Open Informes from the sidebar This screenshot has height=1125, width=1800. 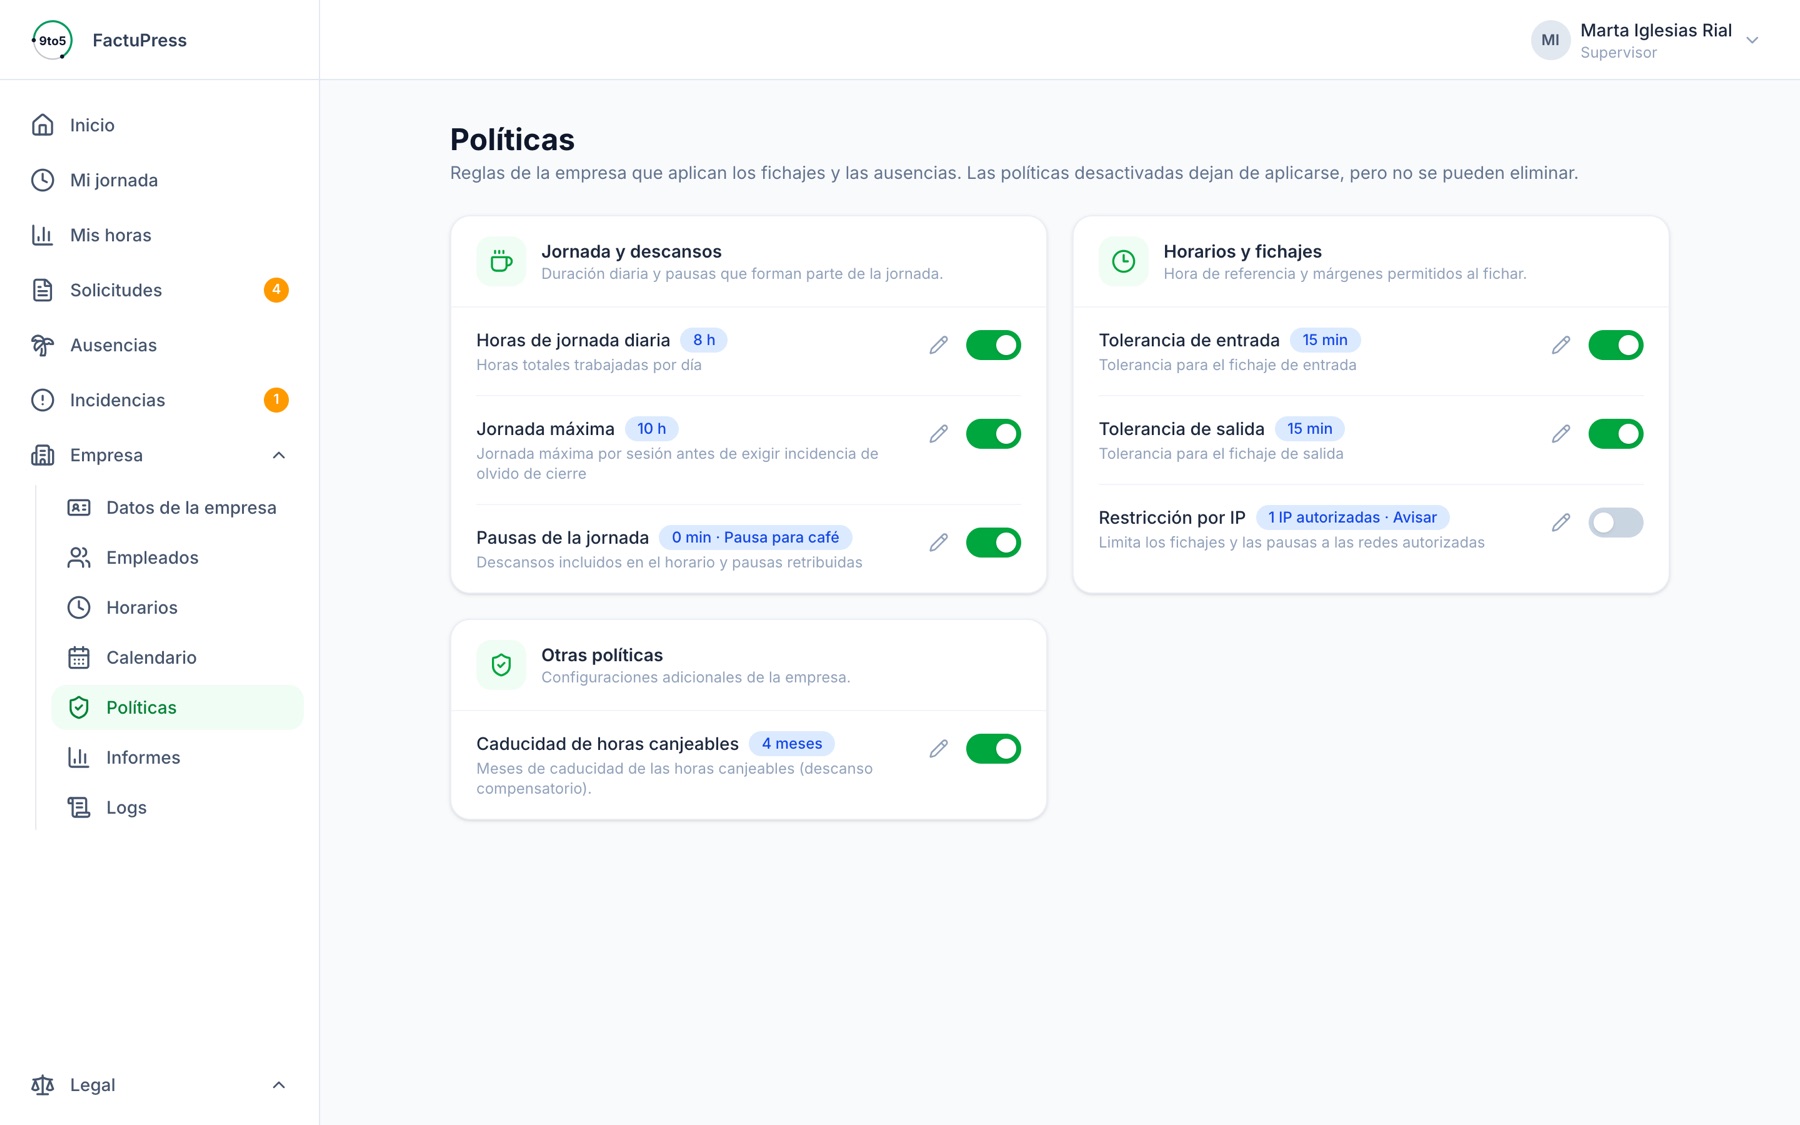tap(178, 758)
